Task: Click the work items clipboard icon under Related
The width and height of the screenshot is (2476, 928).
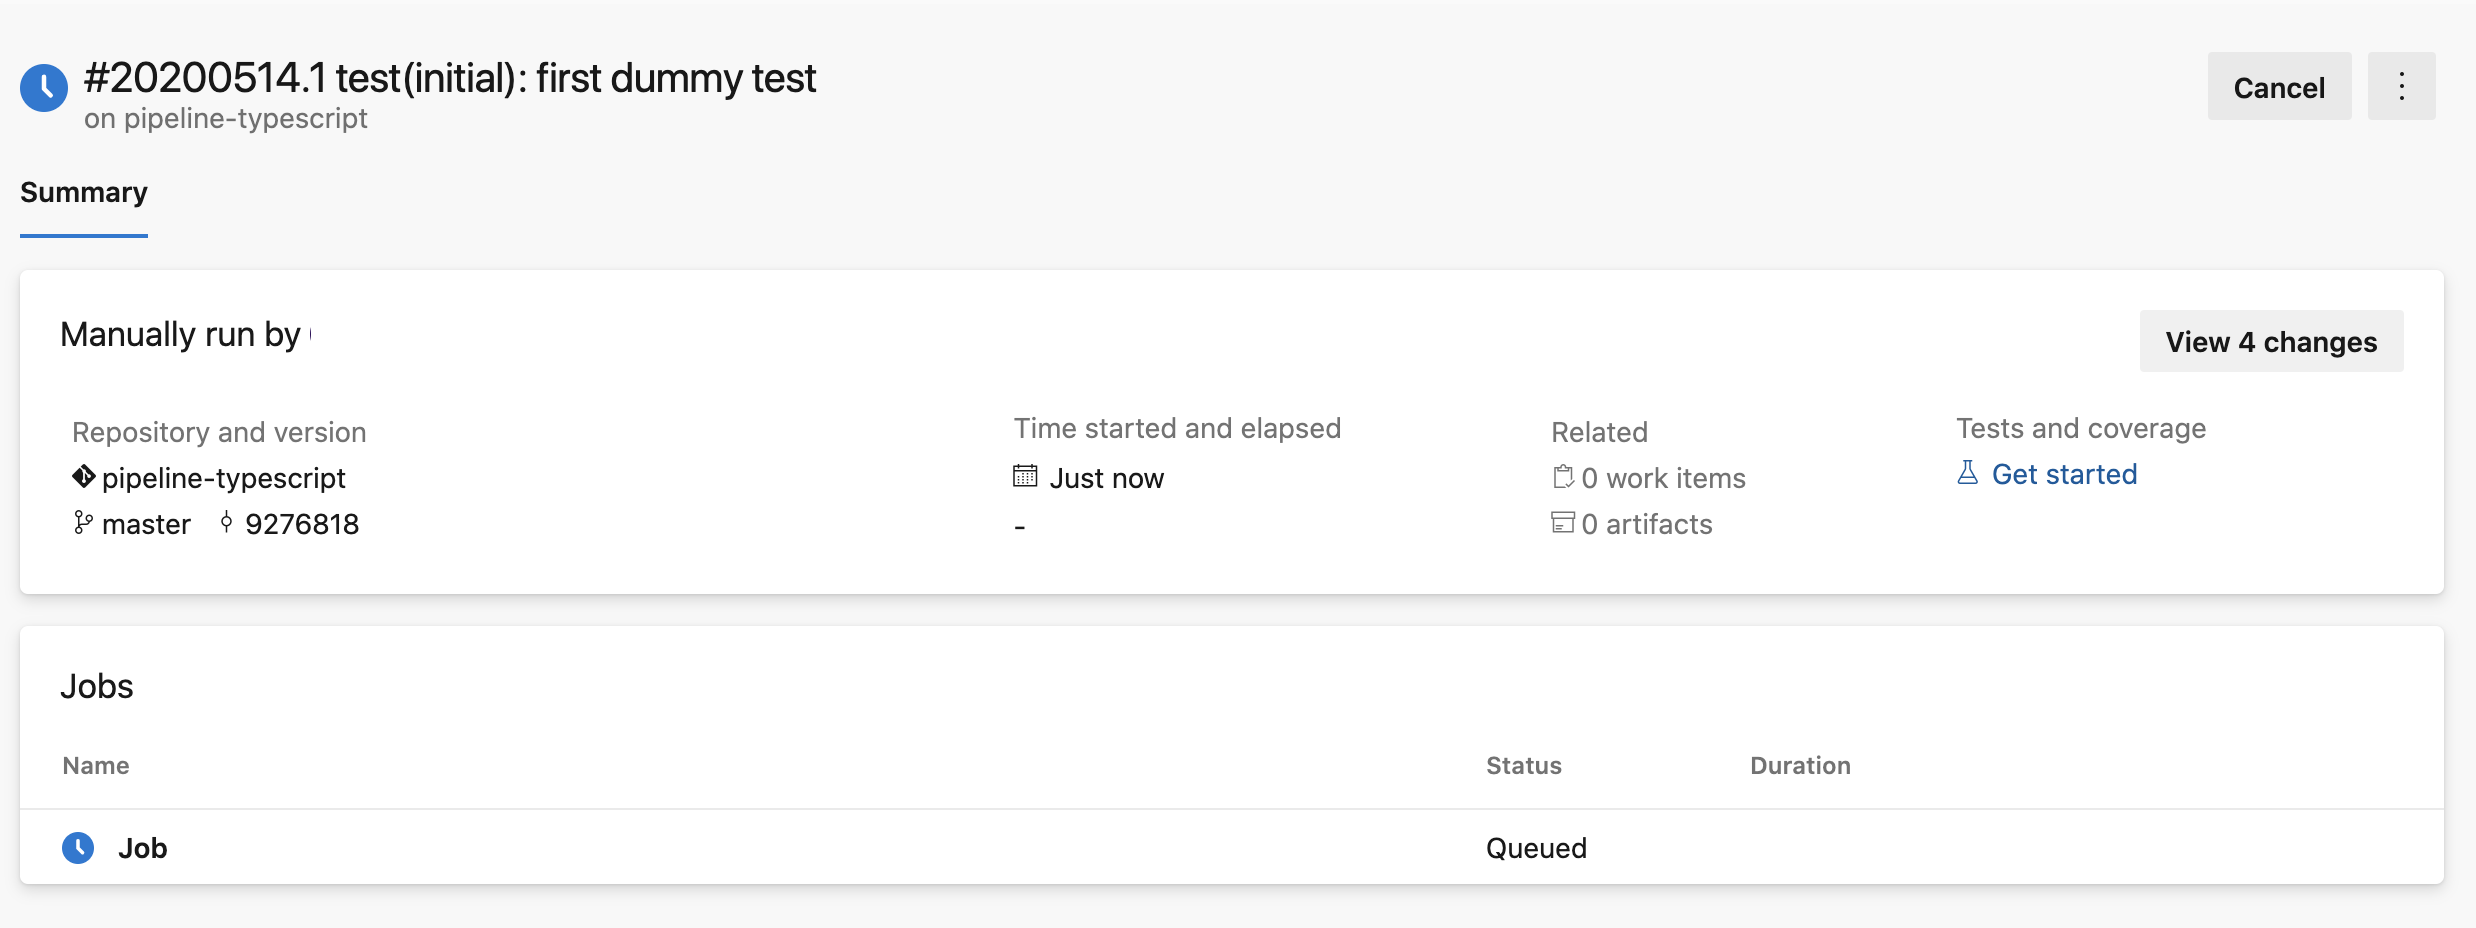Action: click(1563, 477)
